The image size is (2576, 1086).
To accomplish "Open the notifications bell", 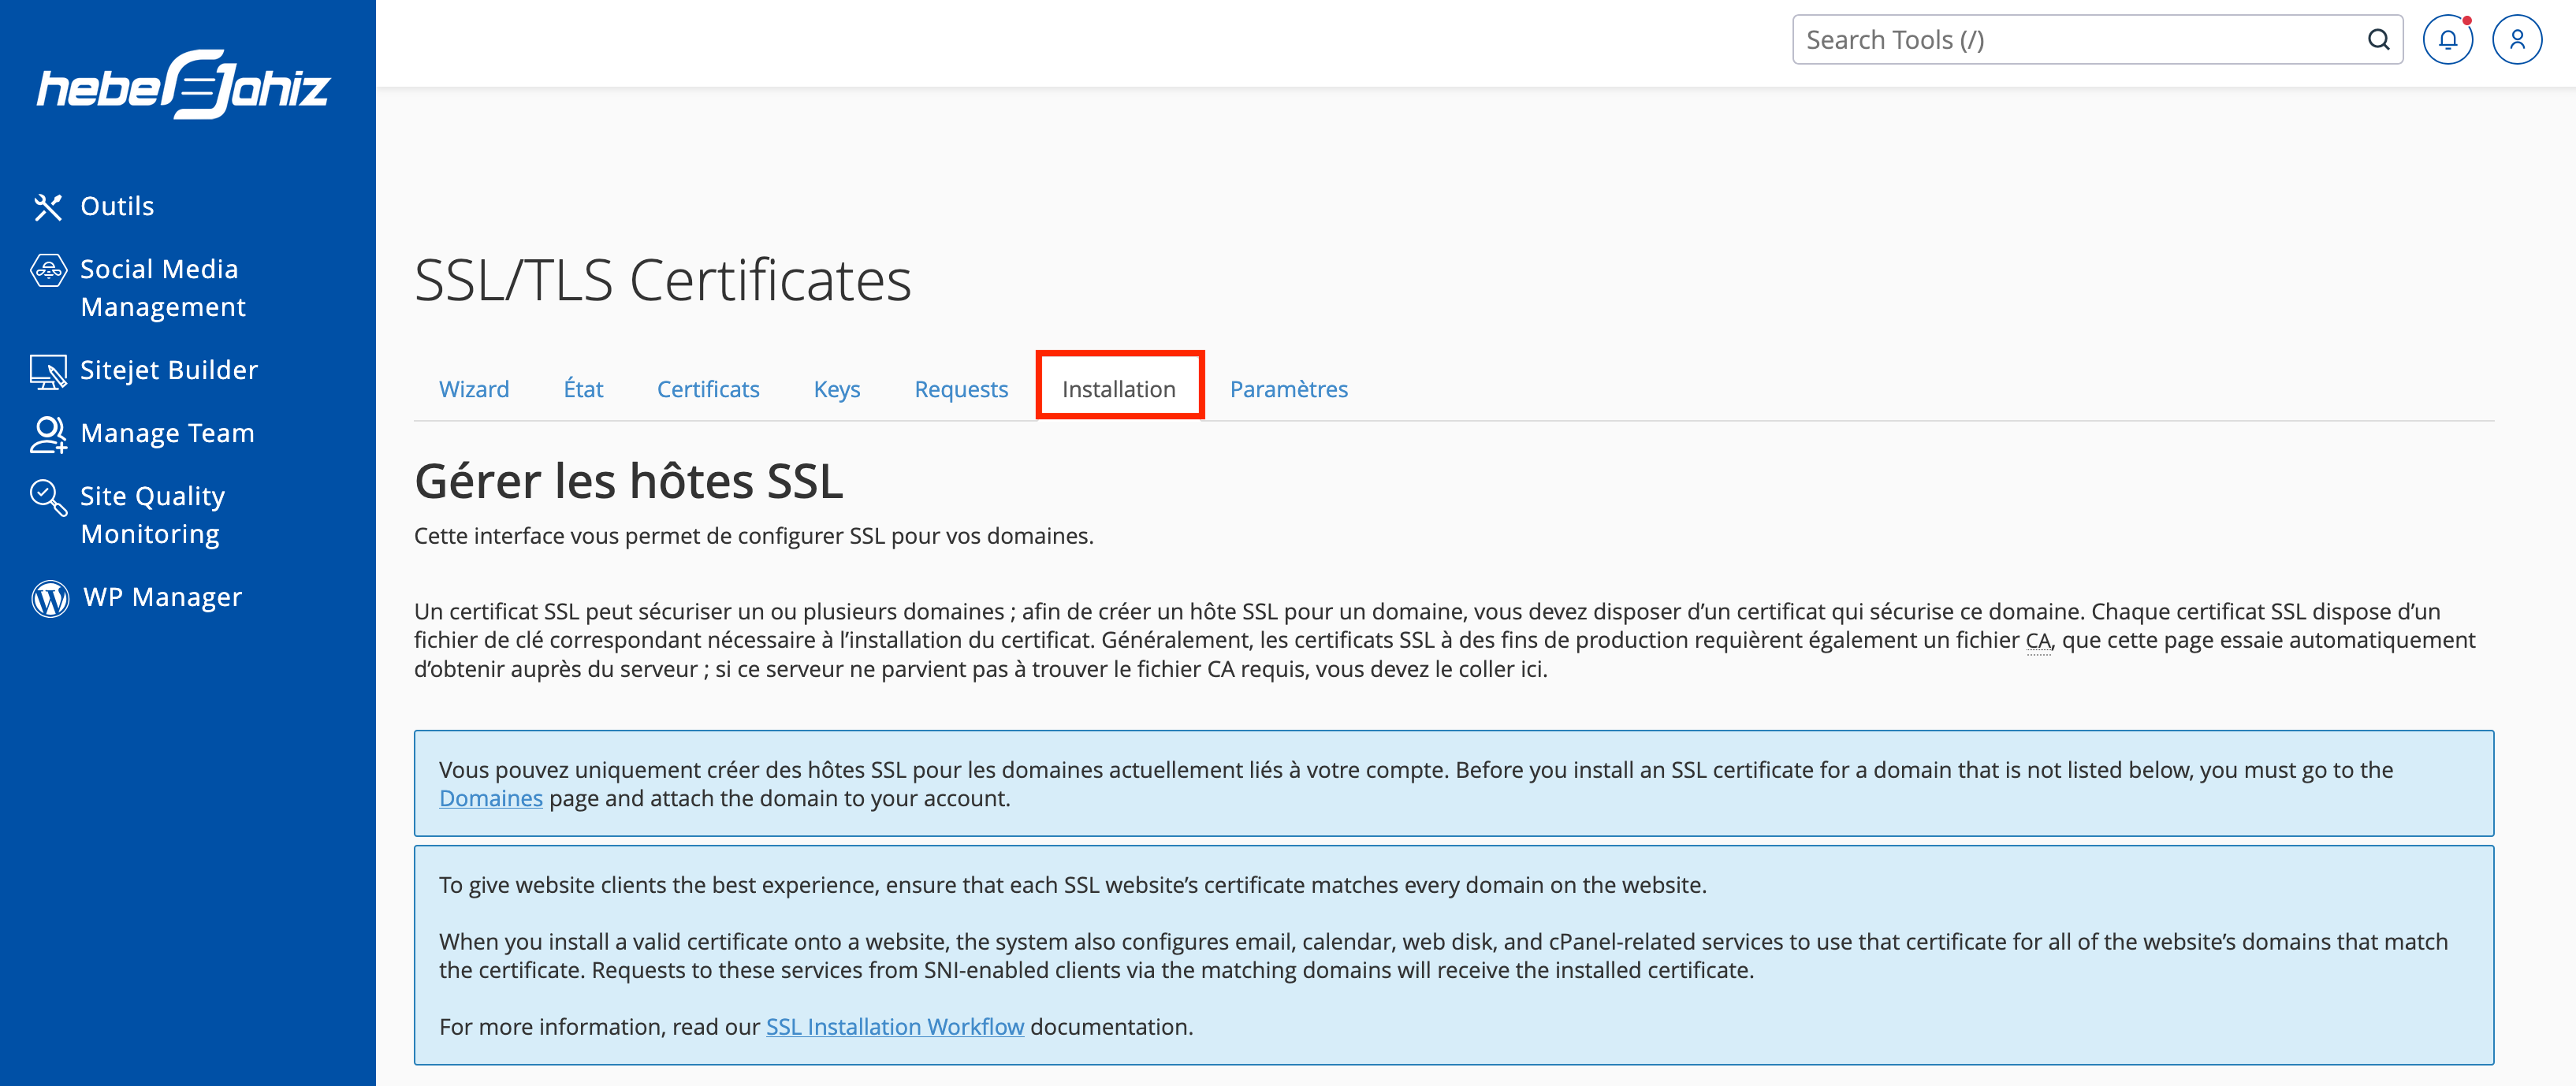I will pyautogui.click(x=2447, y=40).
